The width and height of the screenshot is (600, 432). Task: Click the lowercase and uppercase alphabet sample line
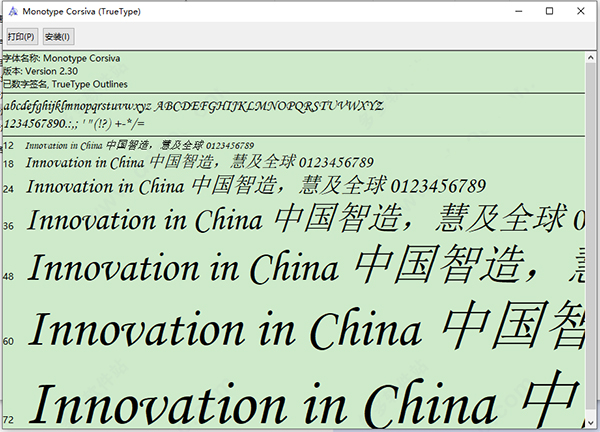click(193, 106)
